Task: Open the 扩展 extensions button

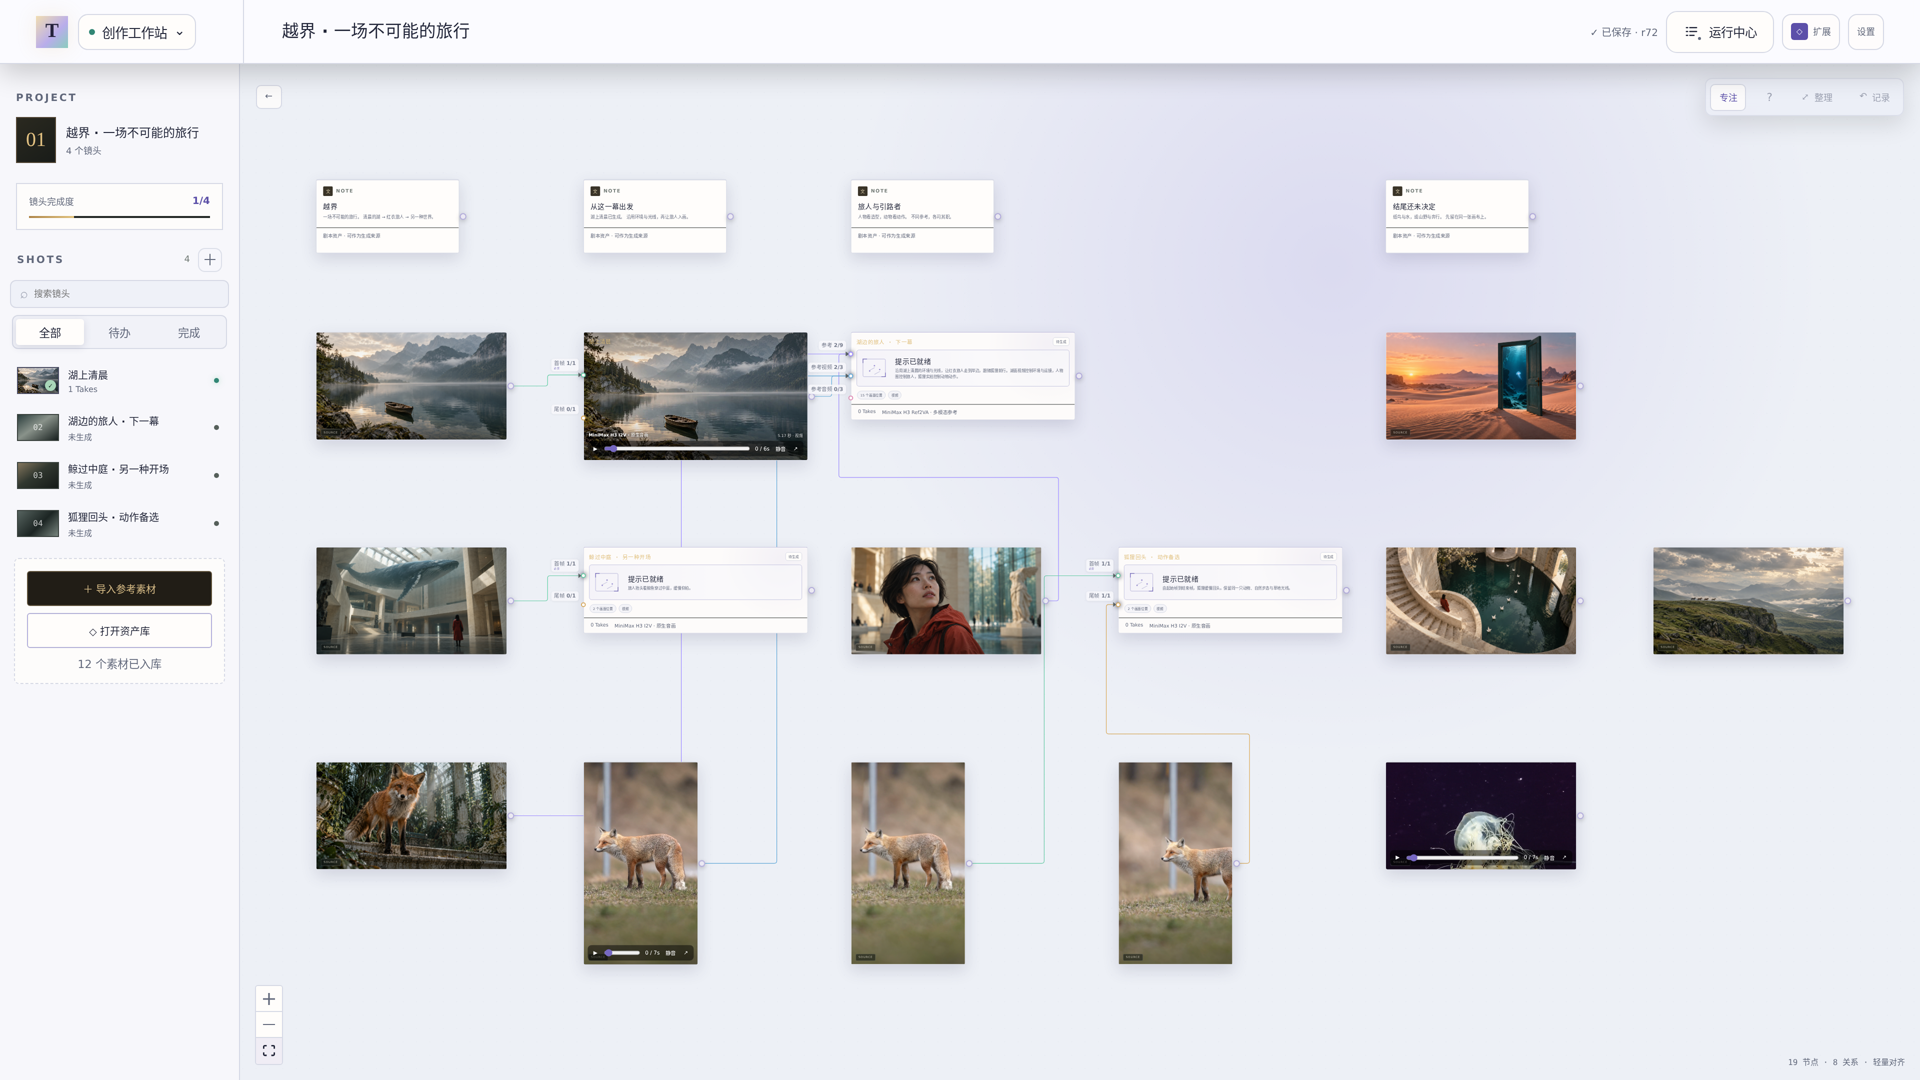Action: [1811, 32]
